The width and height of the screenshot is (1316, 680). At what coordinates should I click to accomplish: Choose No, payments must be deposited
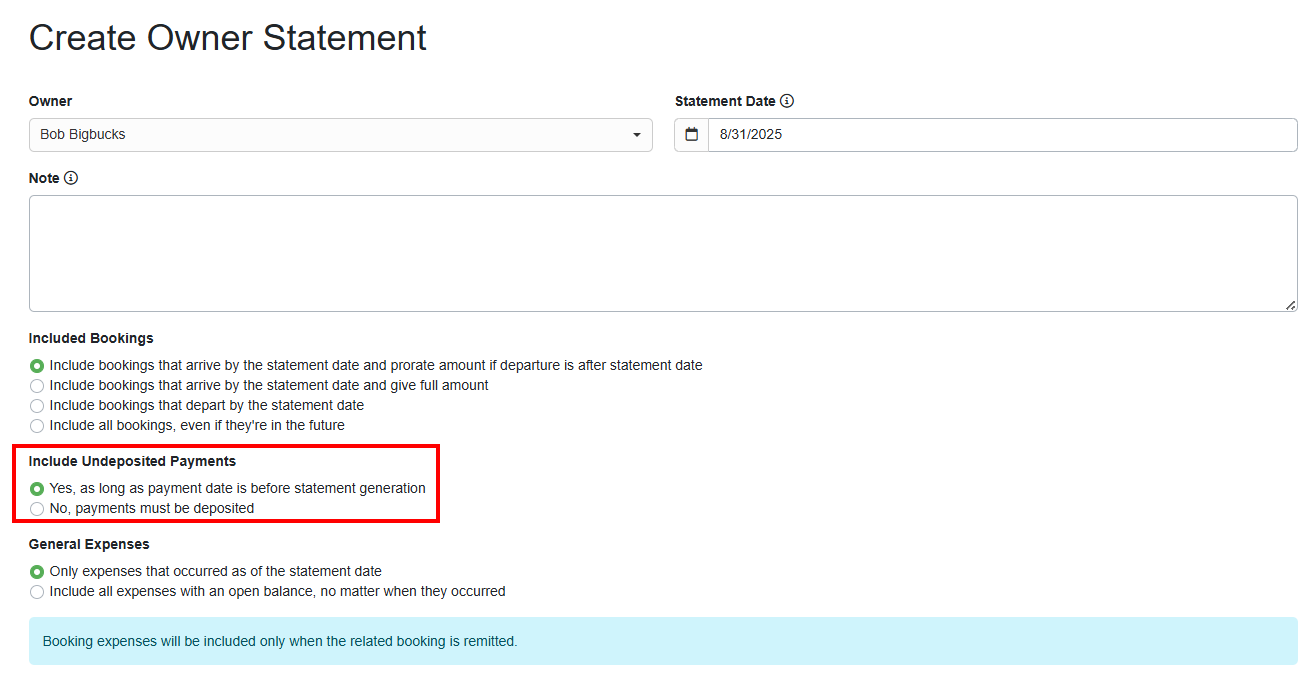(37, 509)
